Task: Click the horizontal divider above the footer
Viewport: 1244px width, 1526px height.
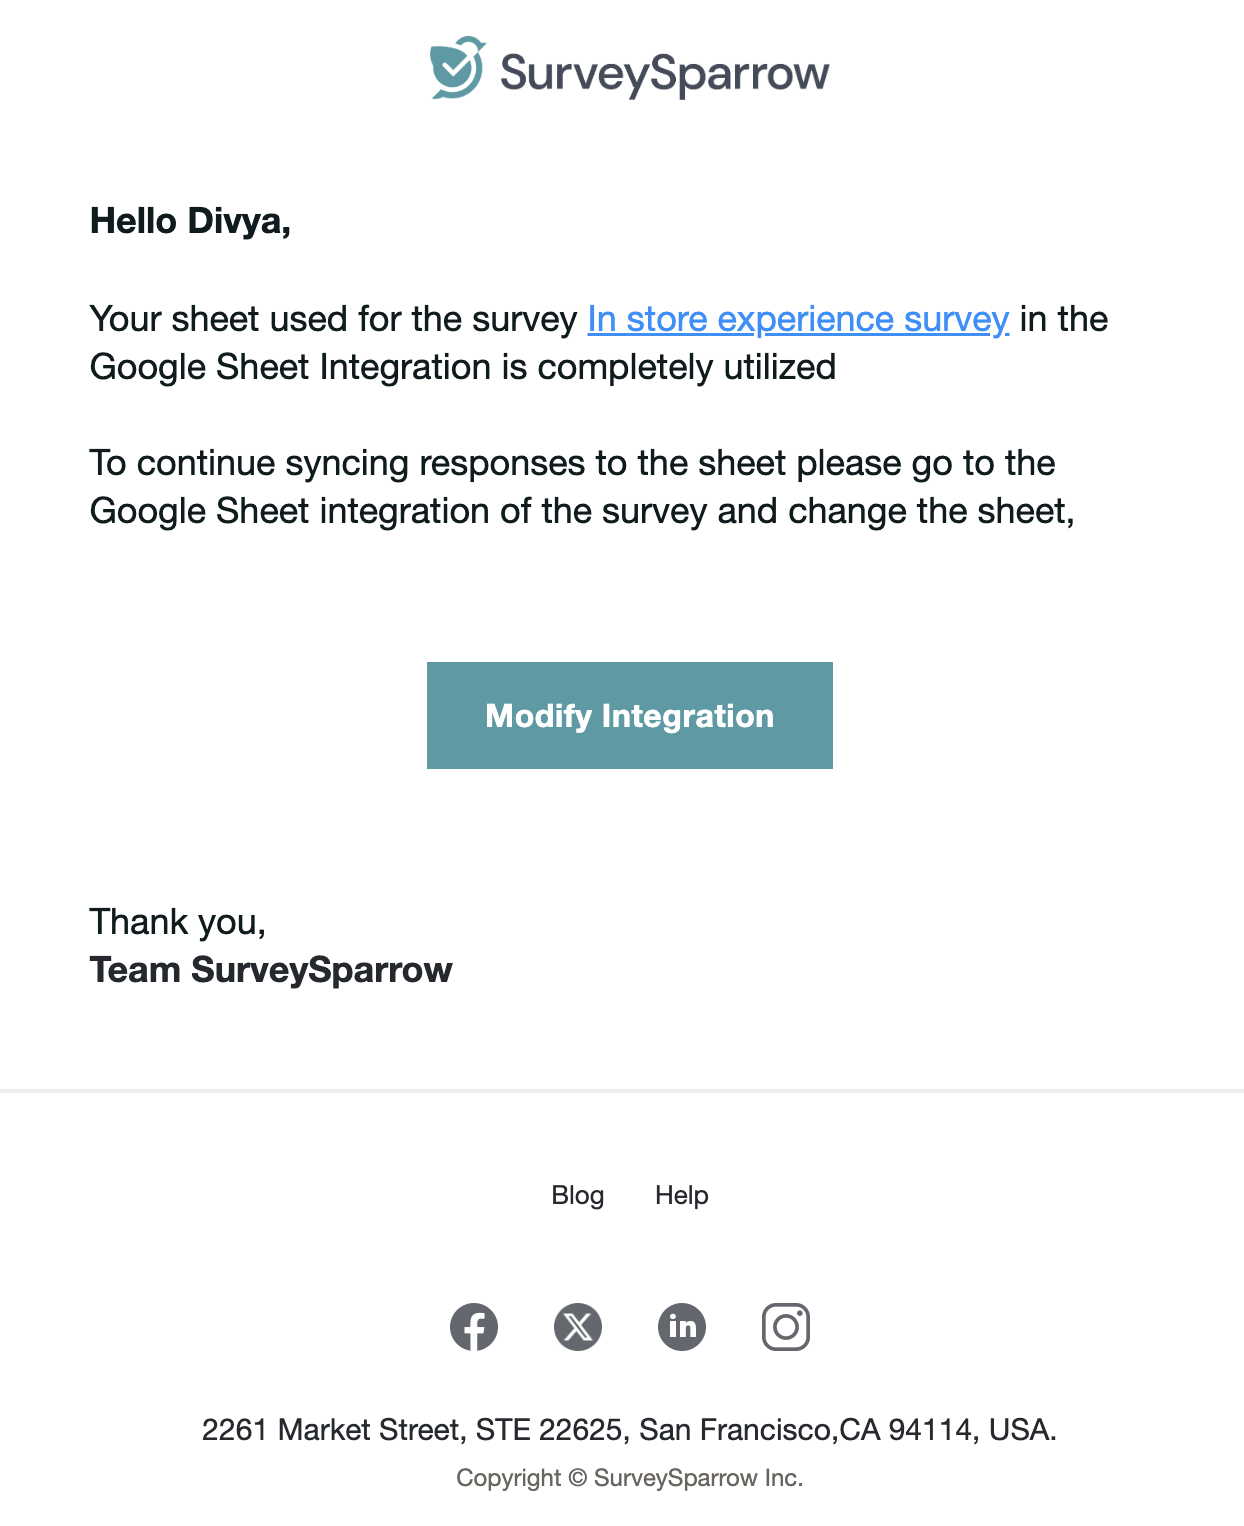Action: point(622,1090)
